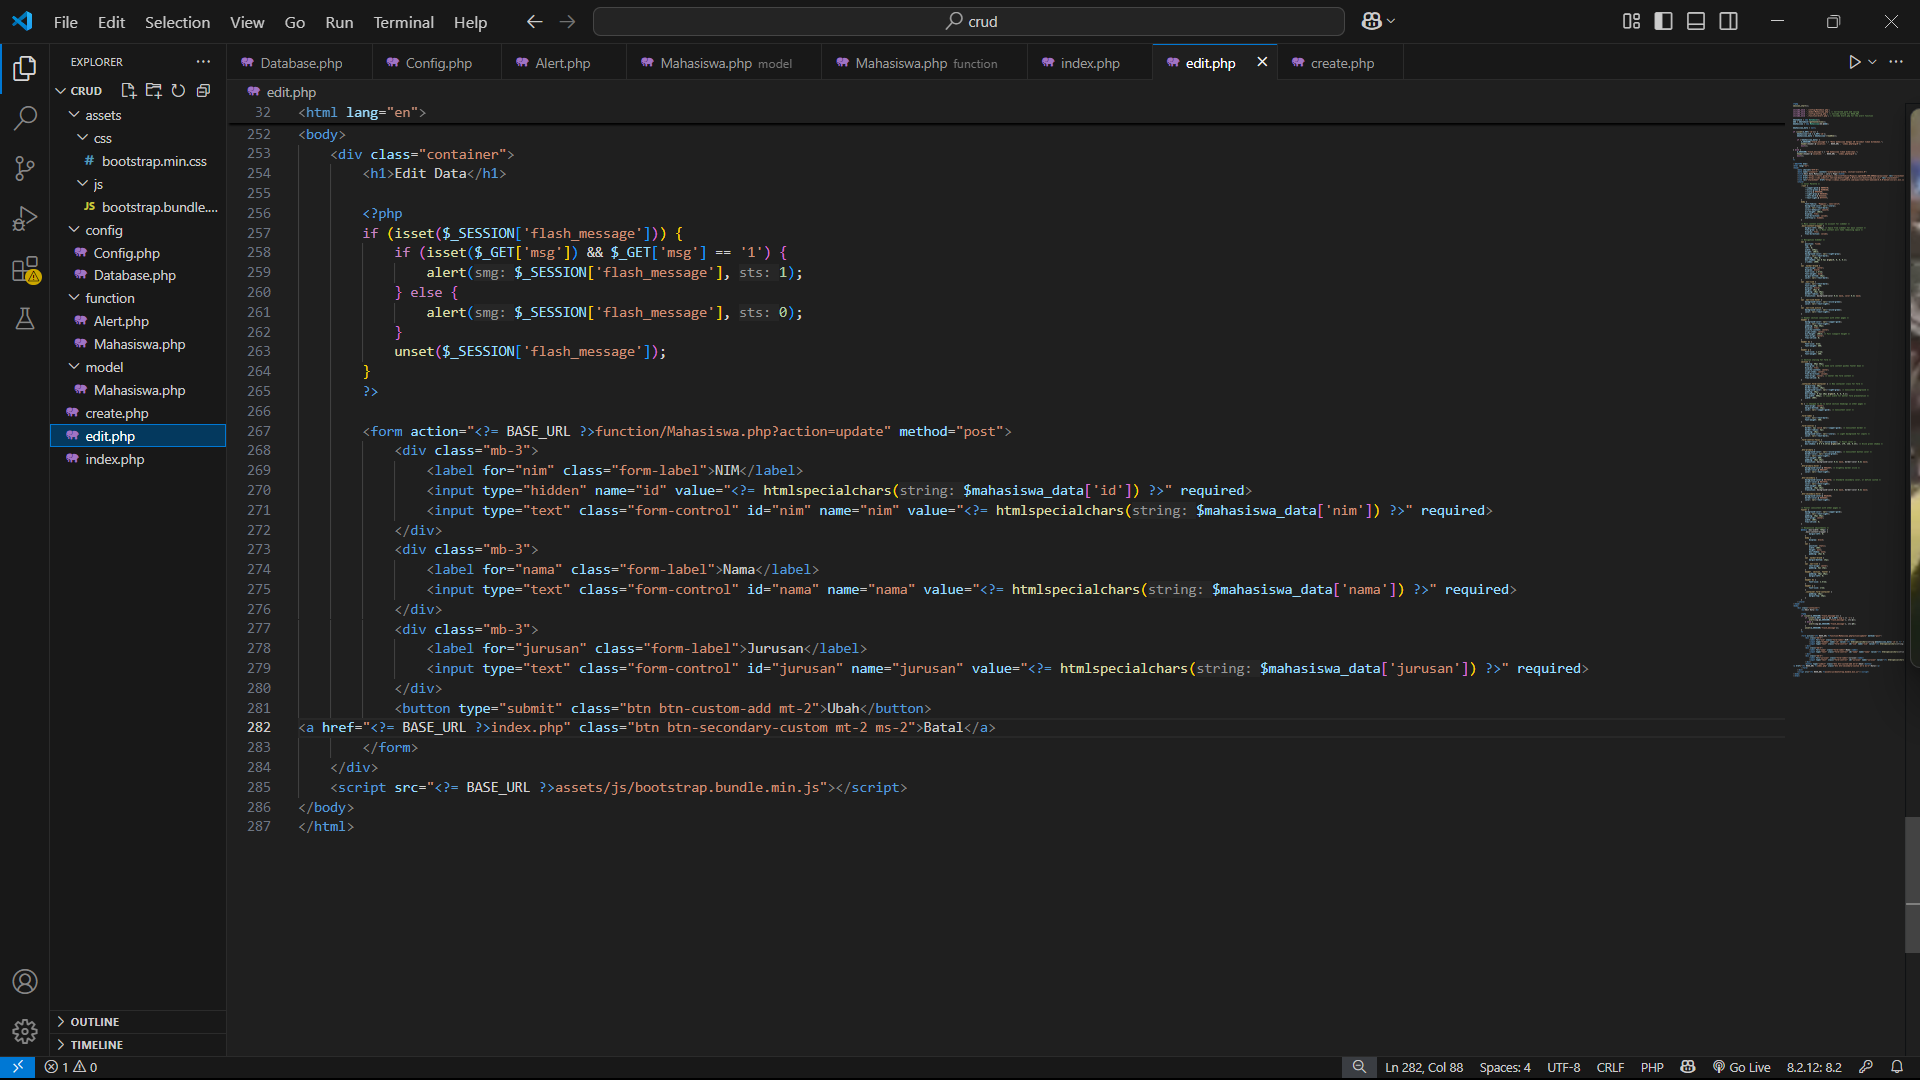Open the Testing flask view
This screenshot has width=1920, height=1080.
[25, 319]
